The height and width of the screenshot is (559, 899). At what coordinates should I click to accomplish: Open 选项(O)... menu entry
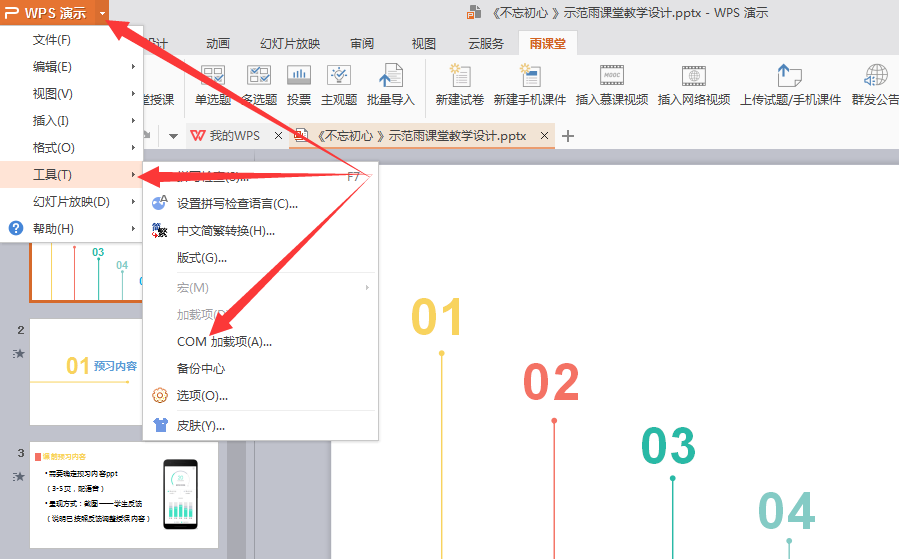coord(261,396)
